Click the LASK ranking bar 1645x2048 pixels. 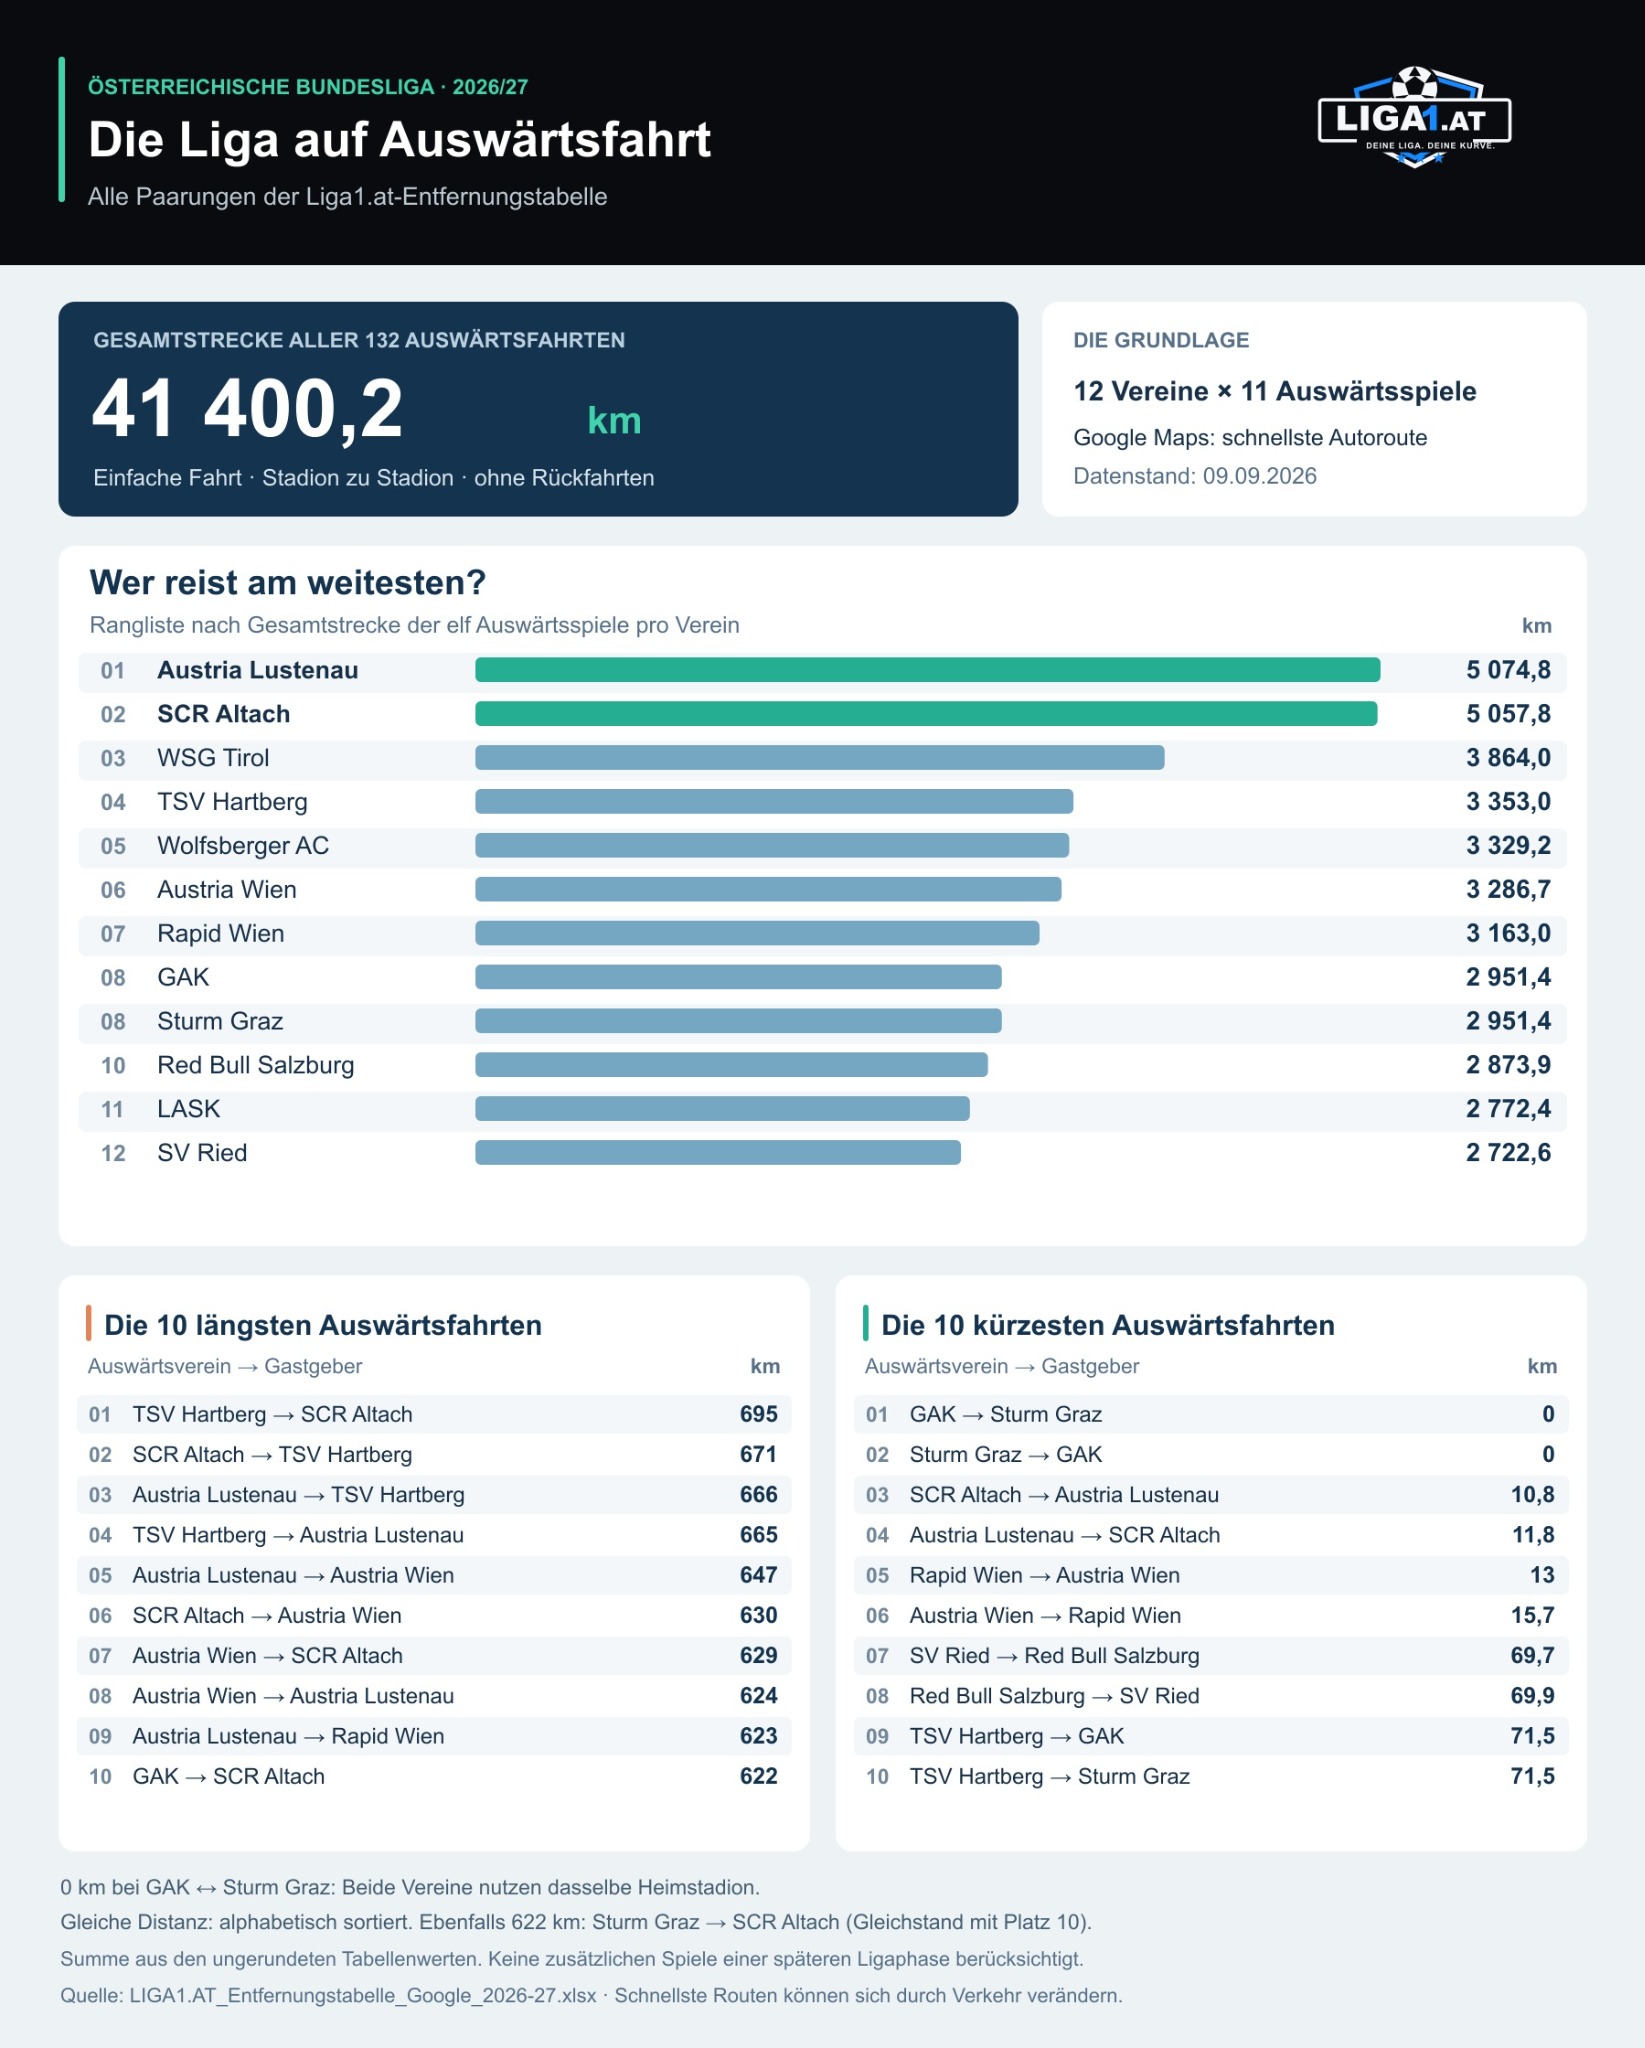pos(722,1109)
